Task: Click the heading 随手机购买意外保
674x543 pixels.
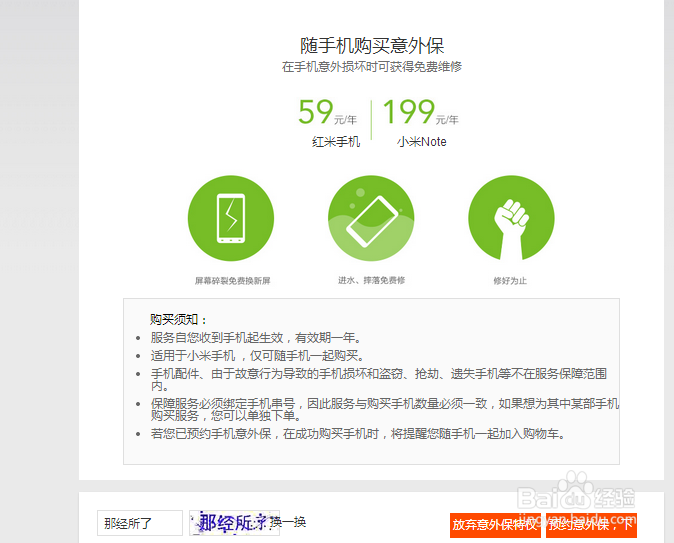Action: [x=372, y=46]
